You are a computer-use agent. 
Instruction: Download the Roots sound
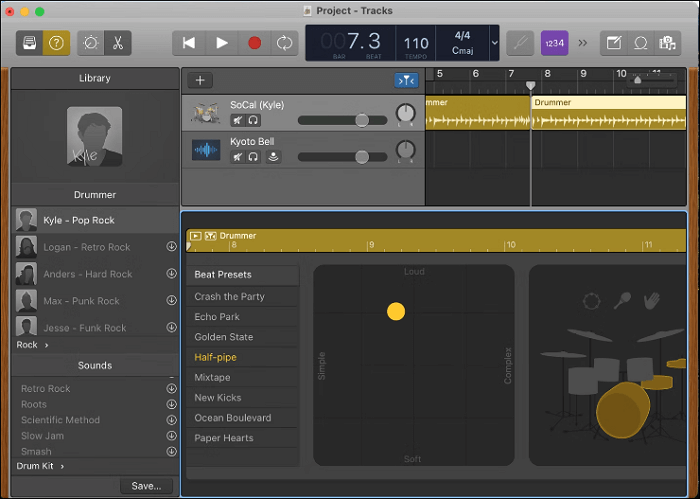171,404
